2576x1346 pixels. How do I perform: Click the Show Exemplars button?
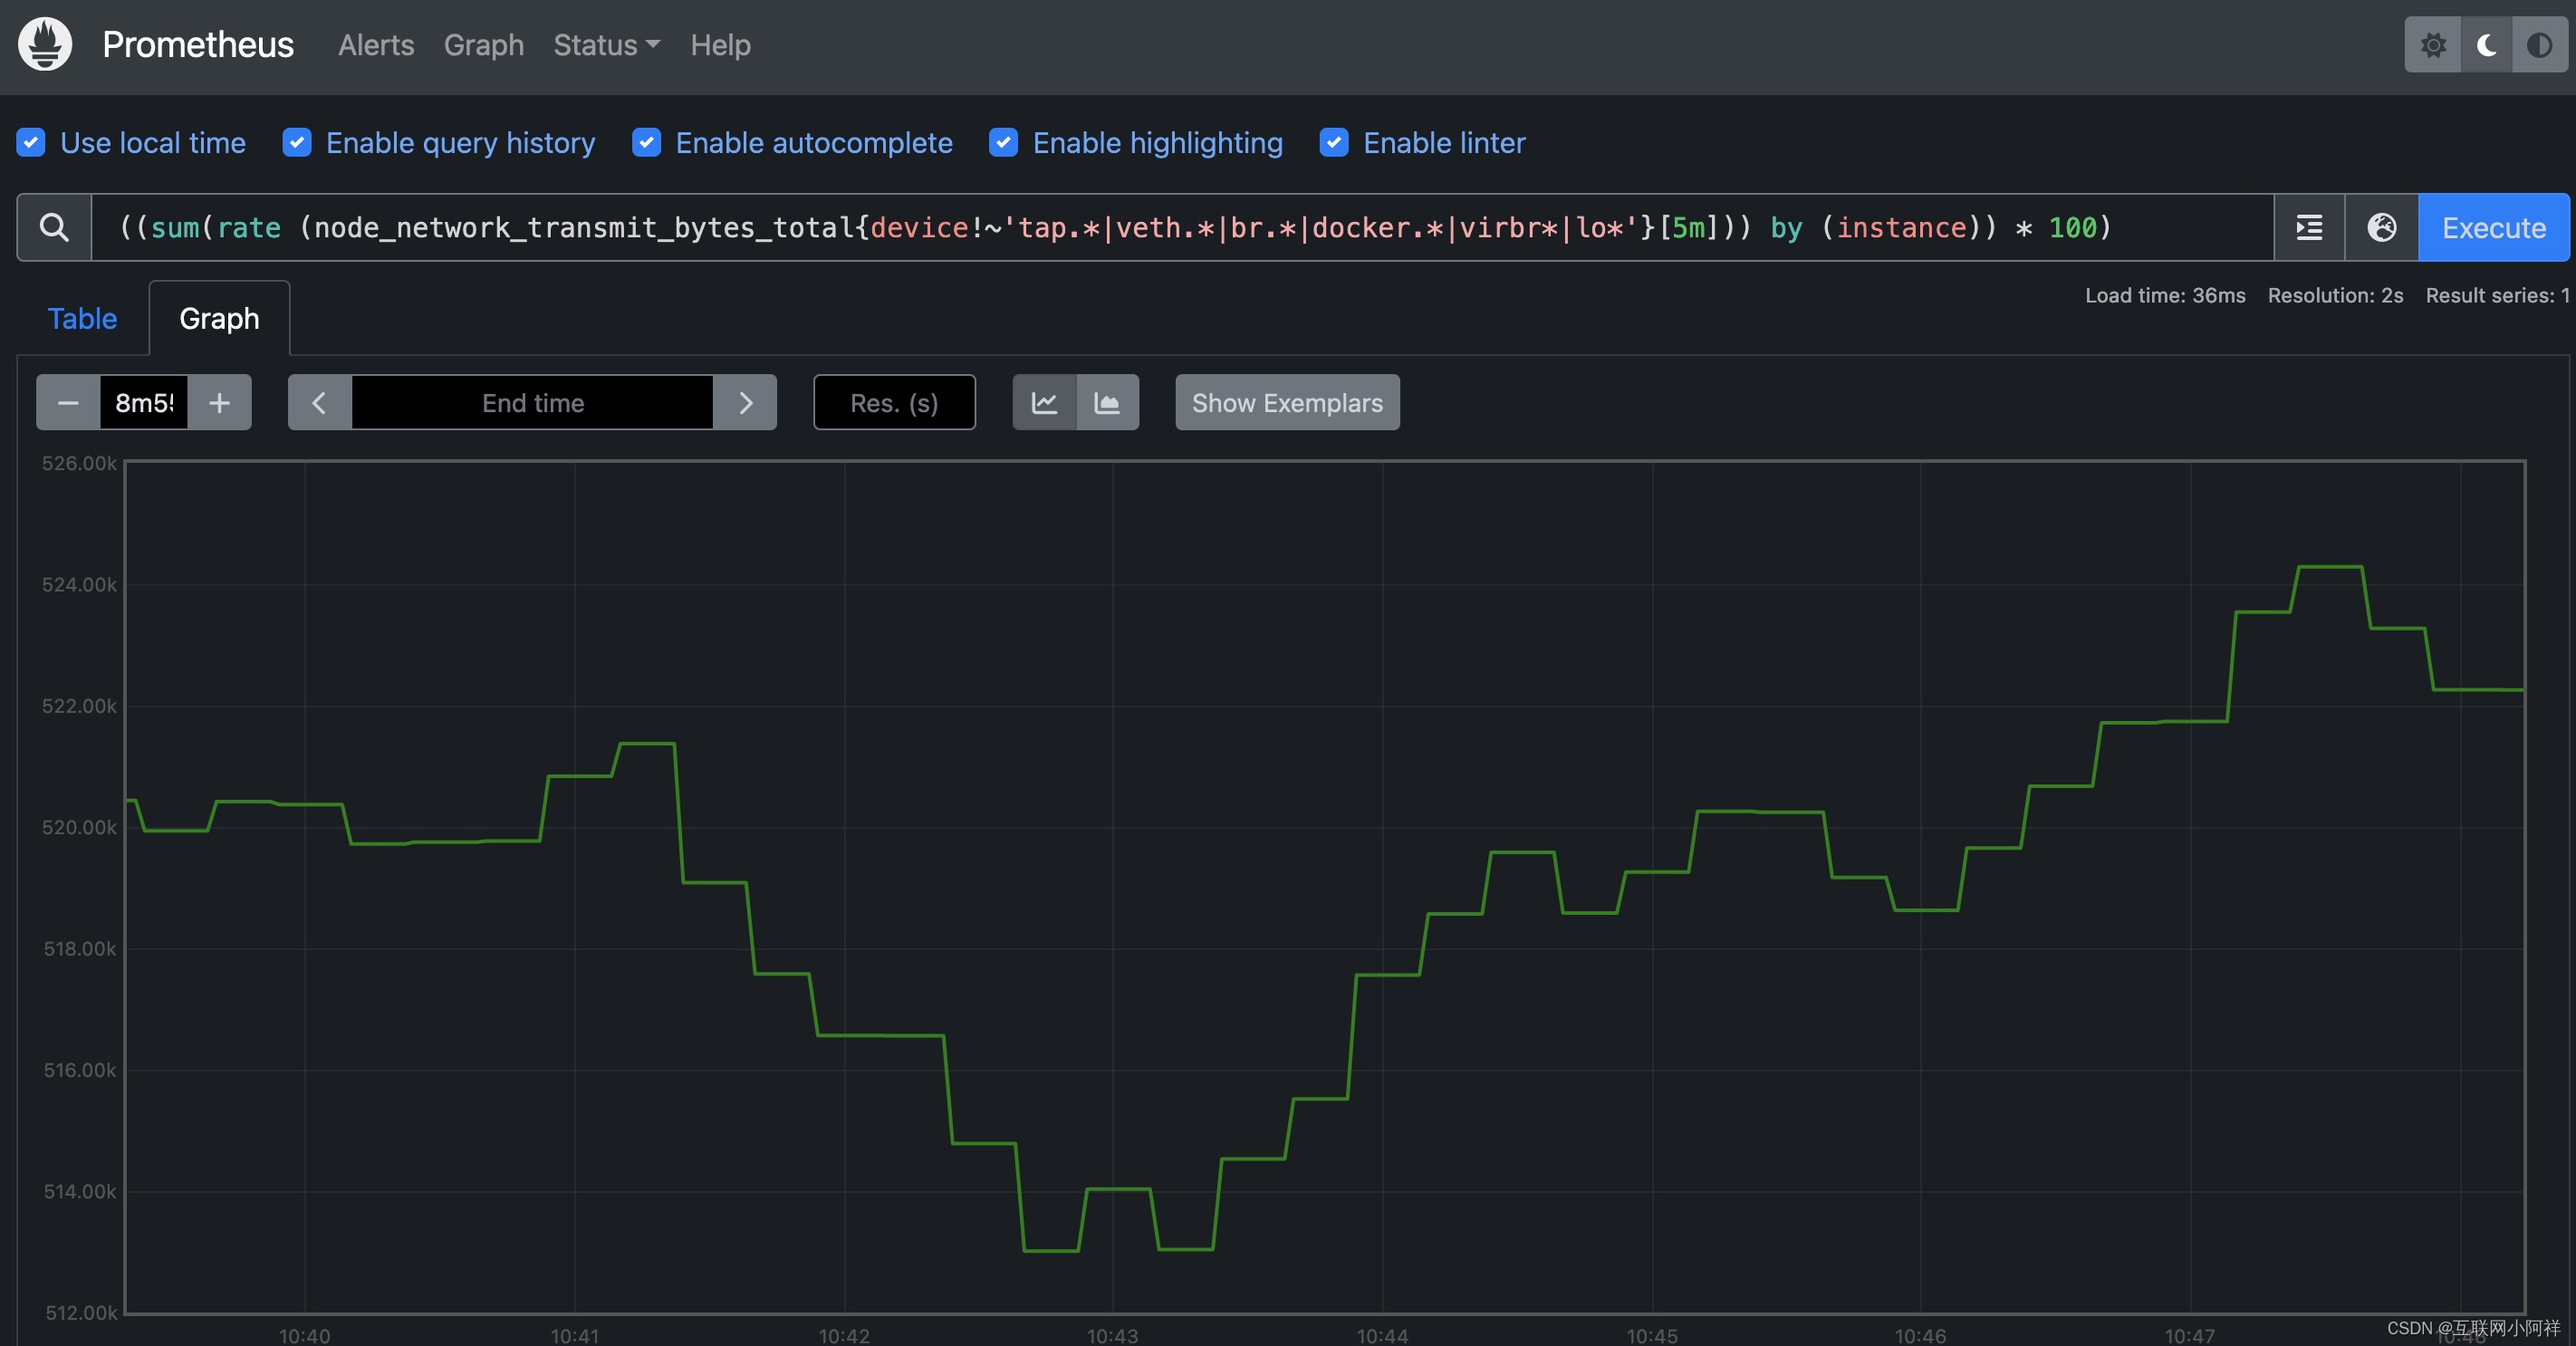pos(1286,402)
